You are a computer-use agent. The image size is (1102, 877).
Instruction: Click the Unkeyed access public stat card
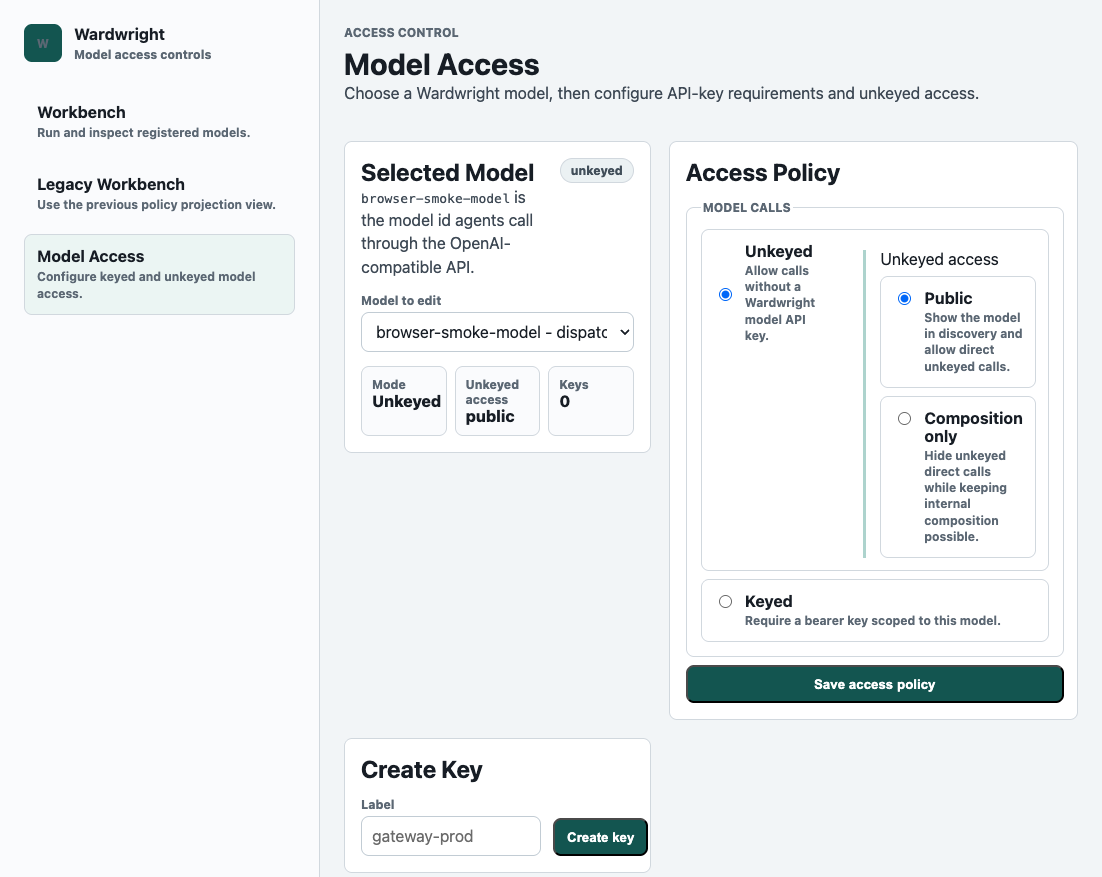[497, 401]
